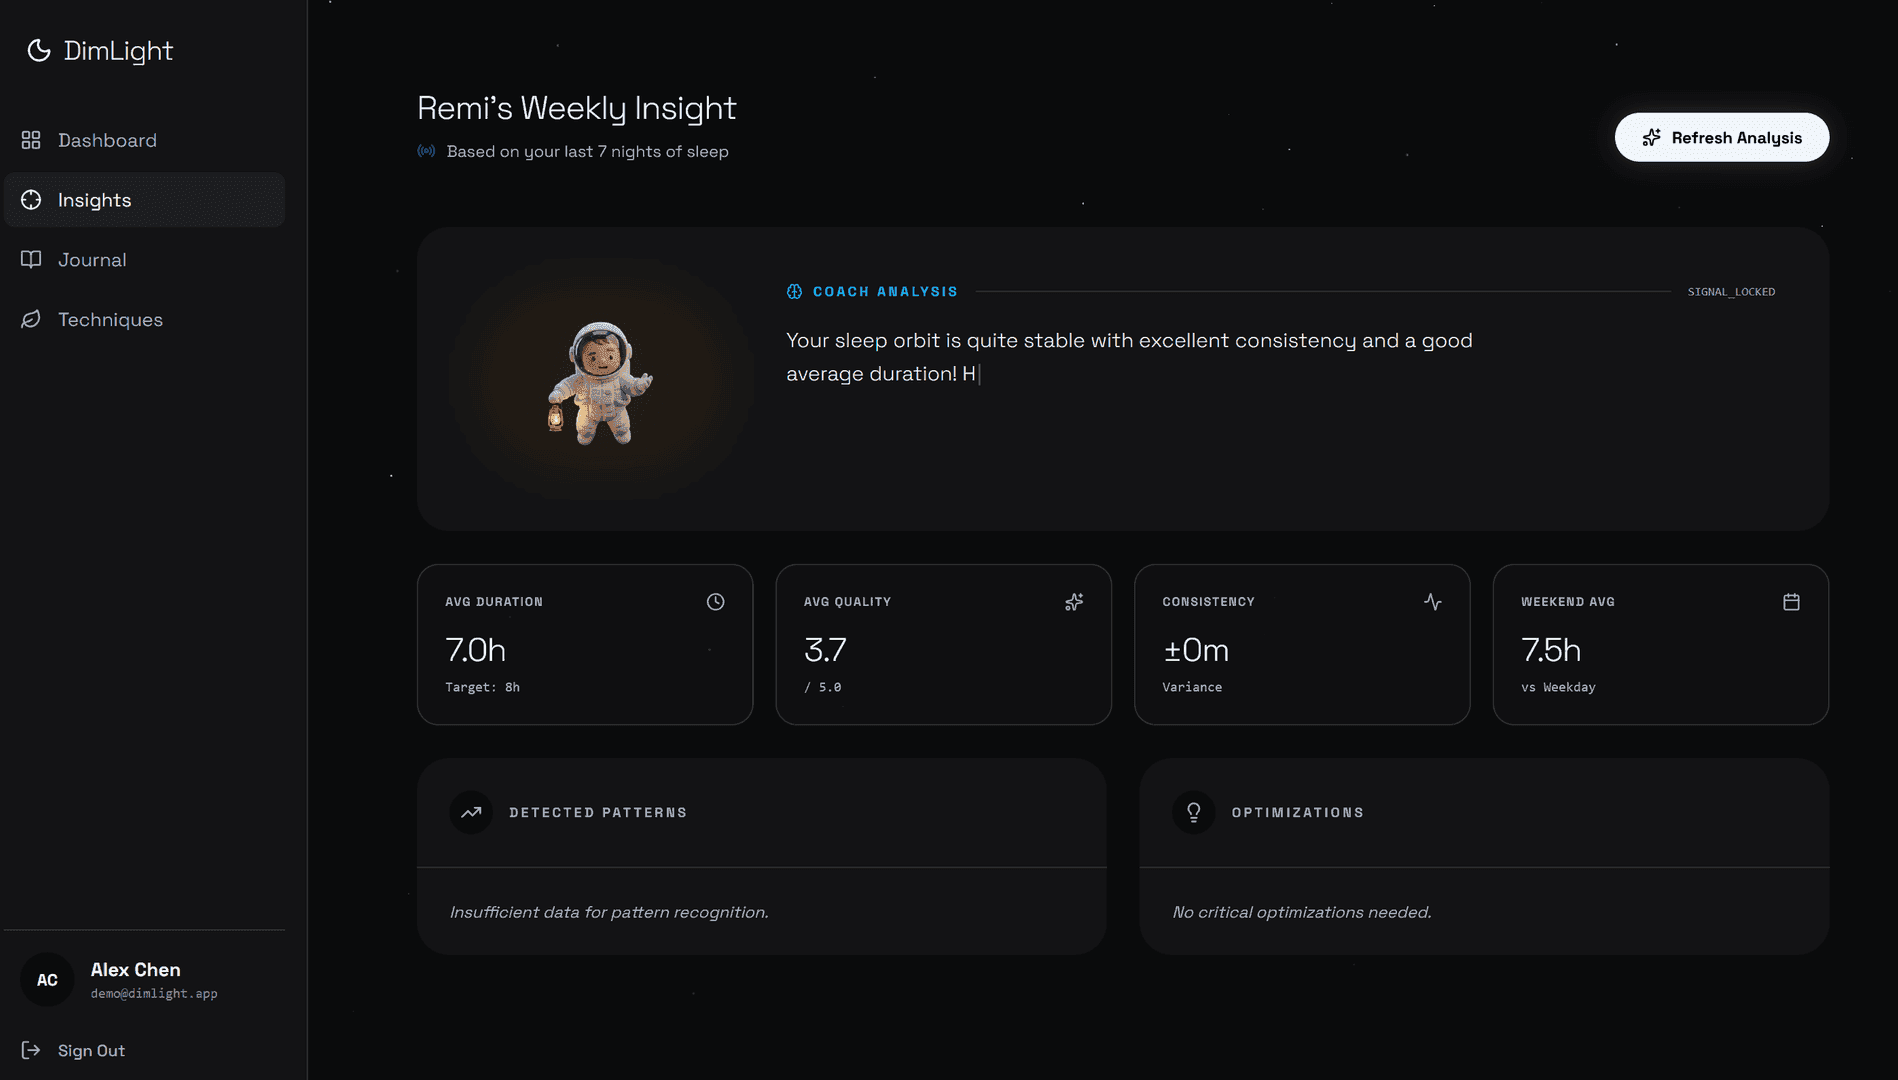Click the sparkle icon in Avg Quality card

pos(1074,602)
